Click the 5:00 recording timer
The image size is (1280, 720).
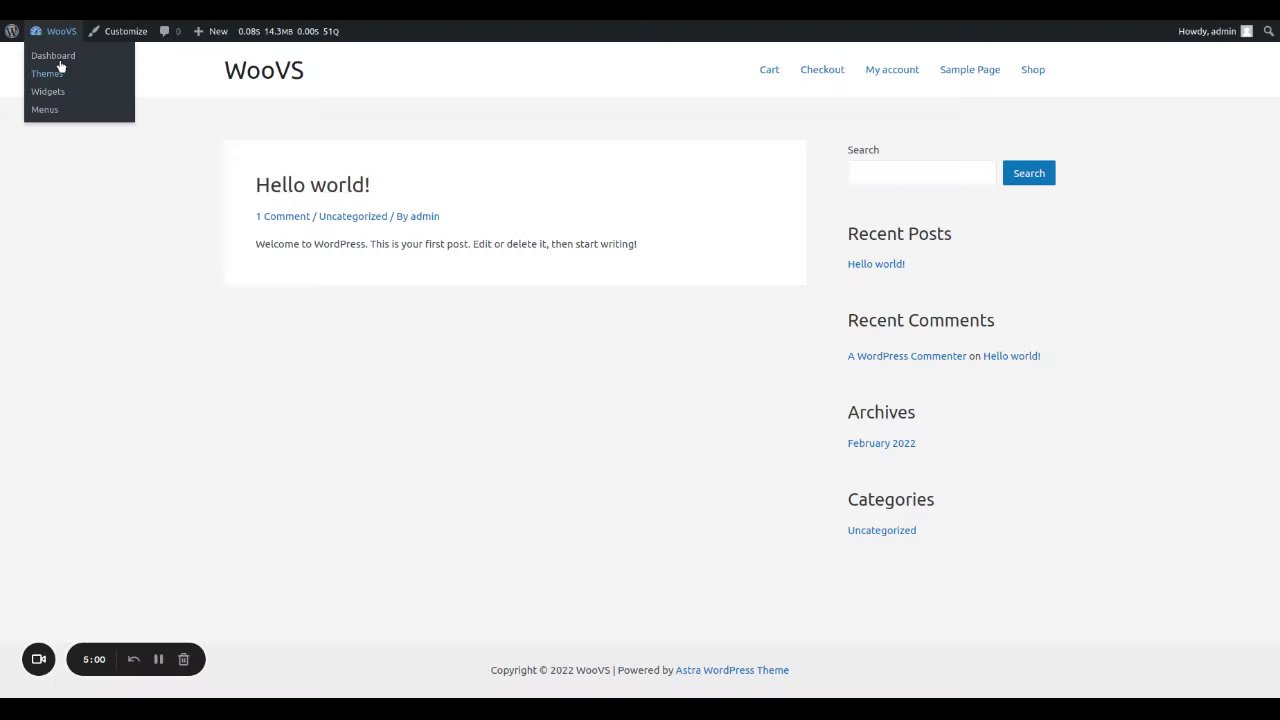pos(94,659)
